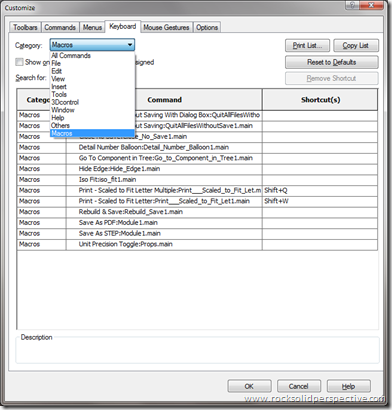Open Help from the dialog footer
Screen dimensions: 392x410
coord(348,386)
